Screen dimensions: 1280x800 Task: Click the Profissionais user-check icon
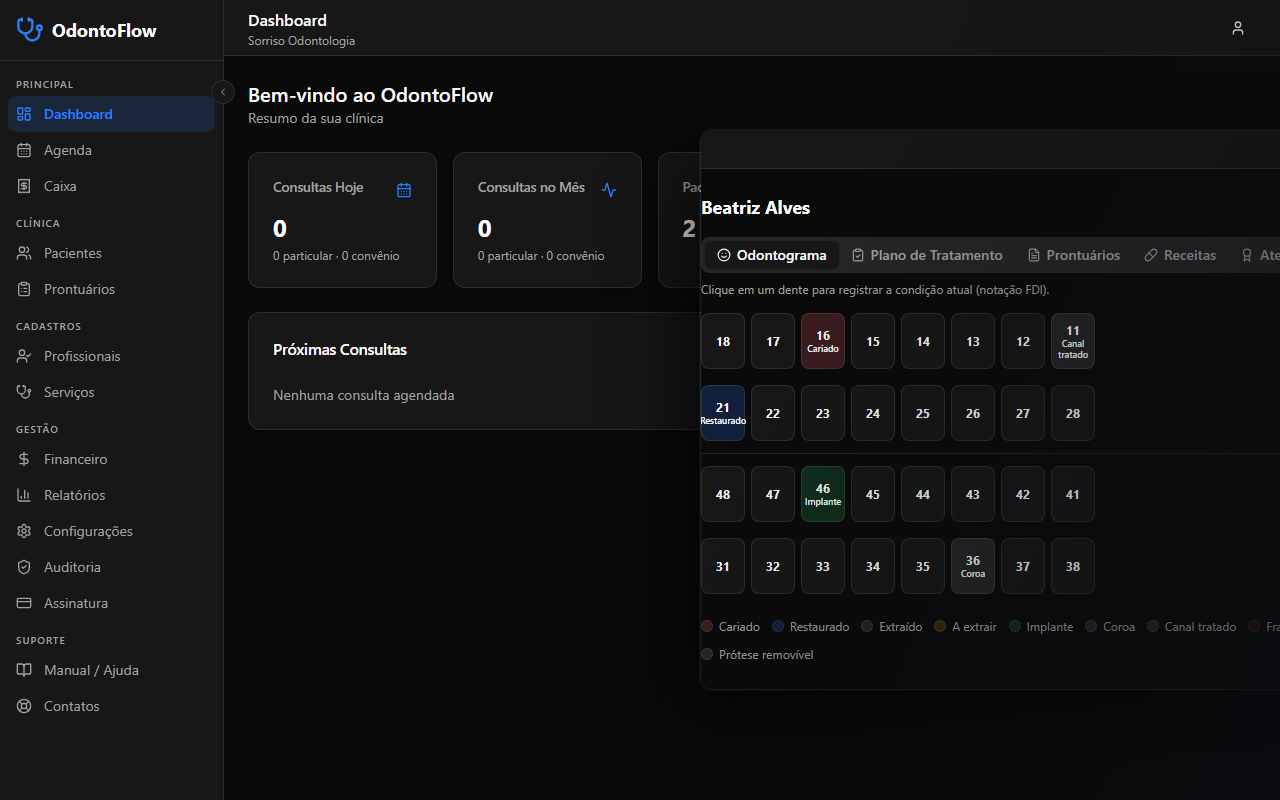coord(25,356)
